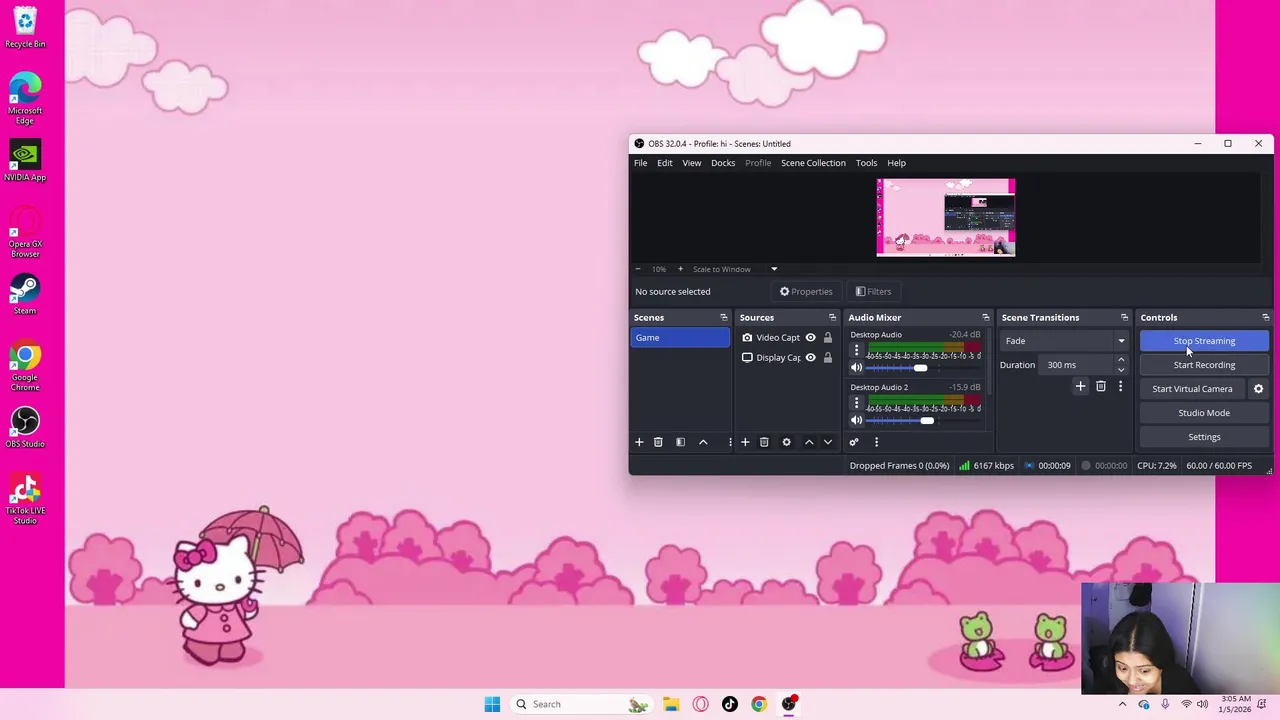Open virtual camera settings gear

[1258, 389]
